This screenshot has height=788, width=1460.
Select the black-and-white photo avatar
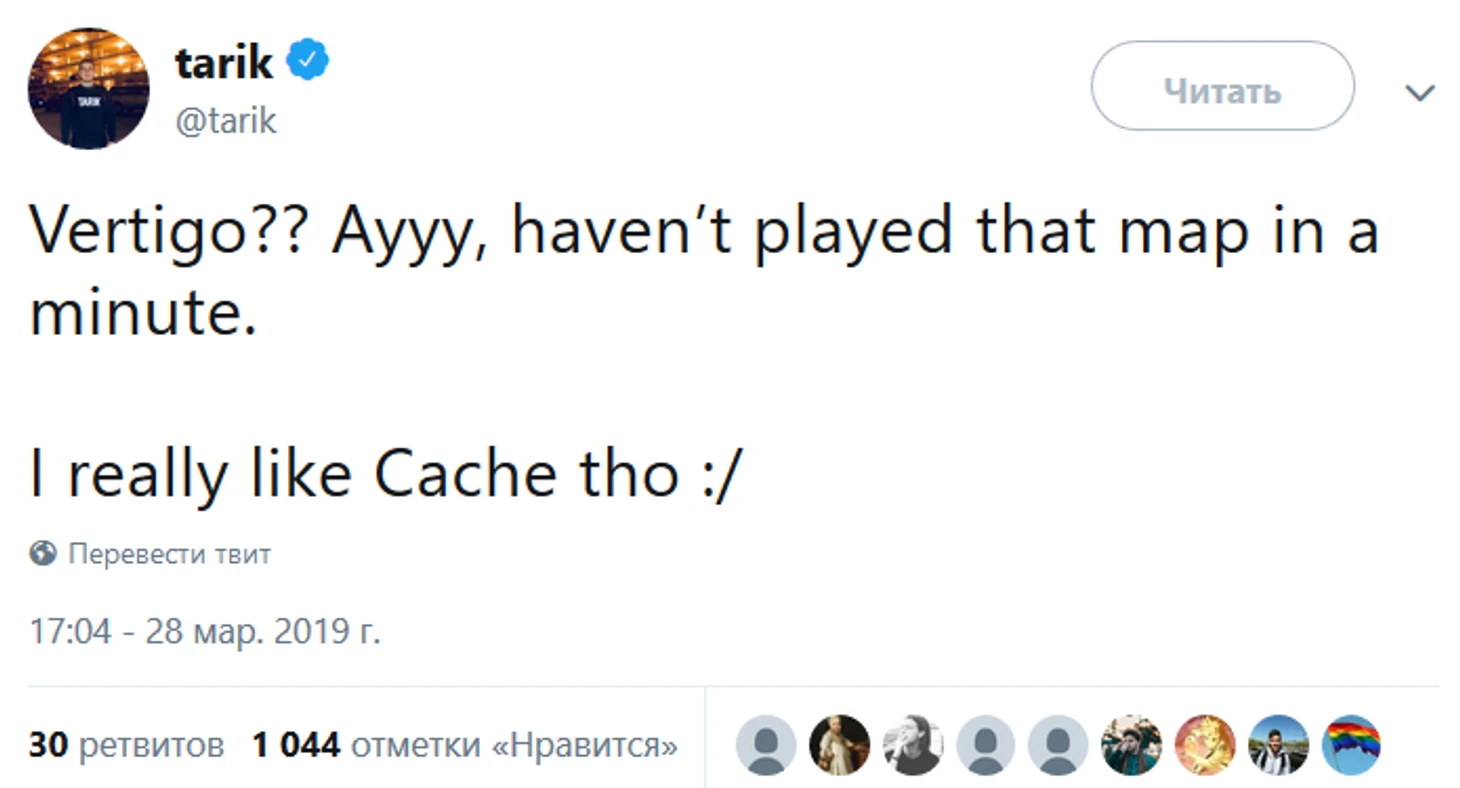[x=913, y=745]
